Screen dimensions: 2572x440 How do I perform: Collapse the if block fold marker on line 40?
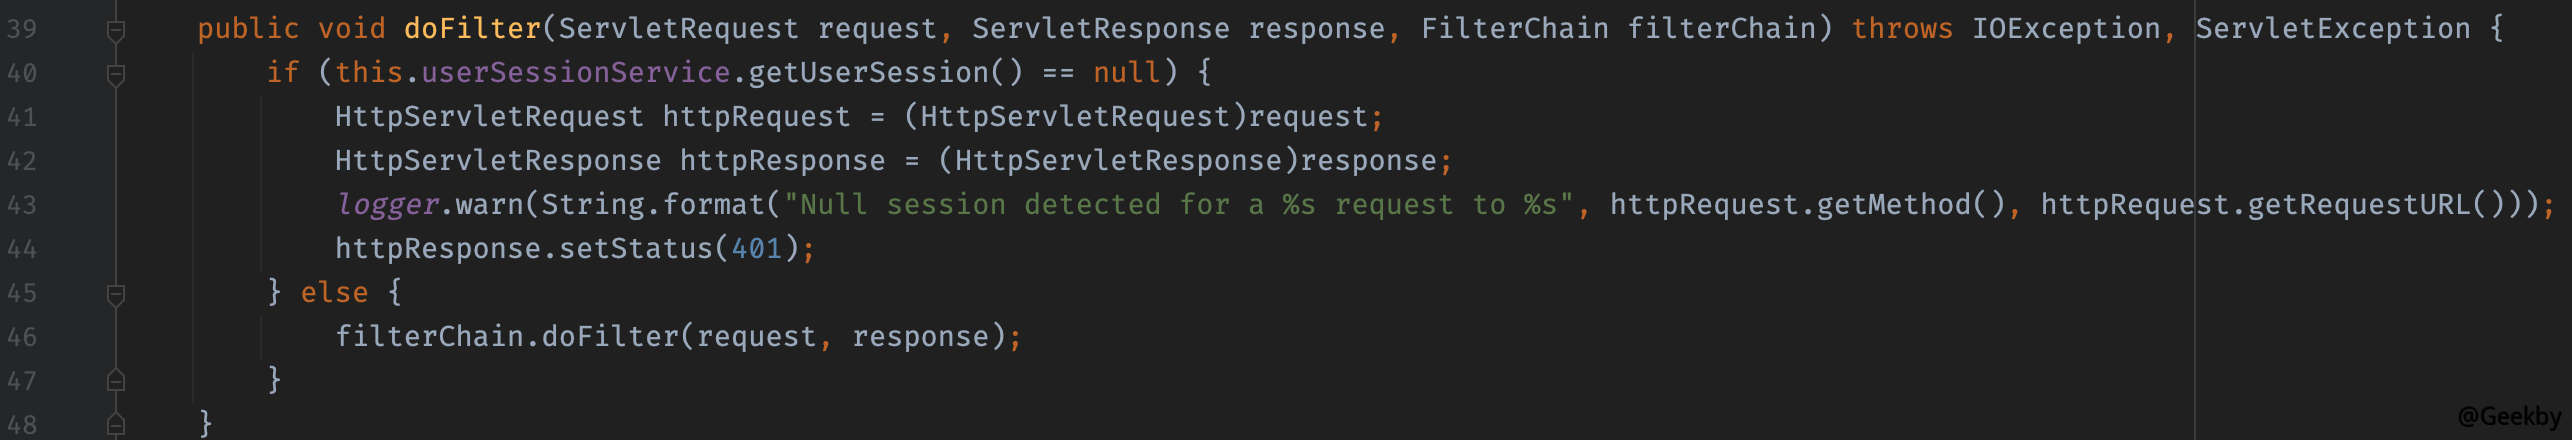coord(116,75)
